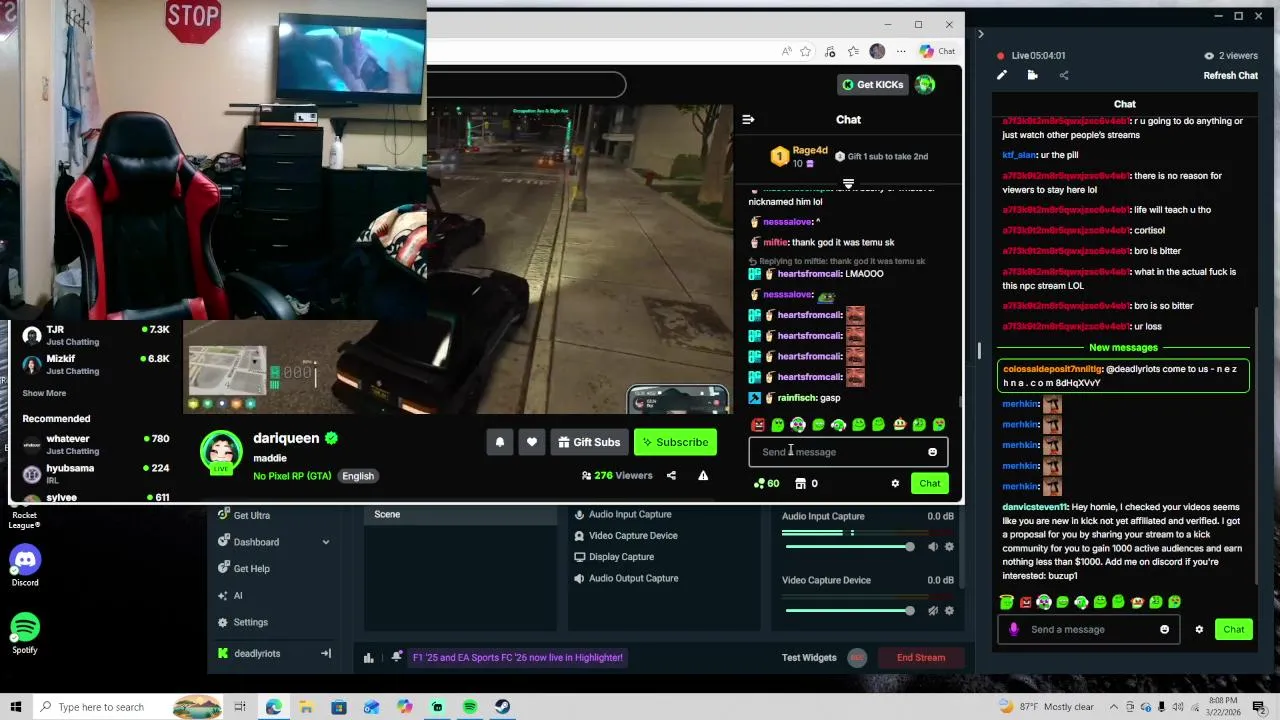Open Video Capture Device mixer settings gear
1280x720 pixels.
[x=949, y=611]
